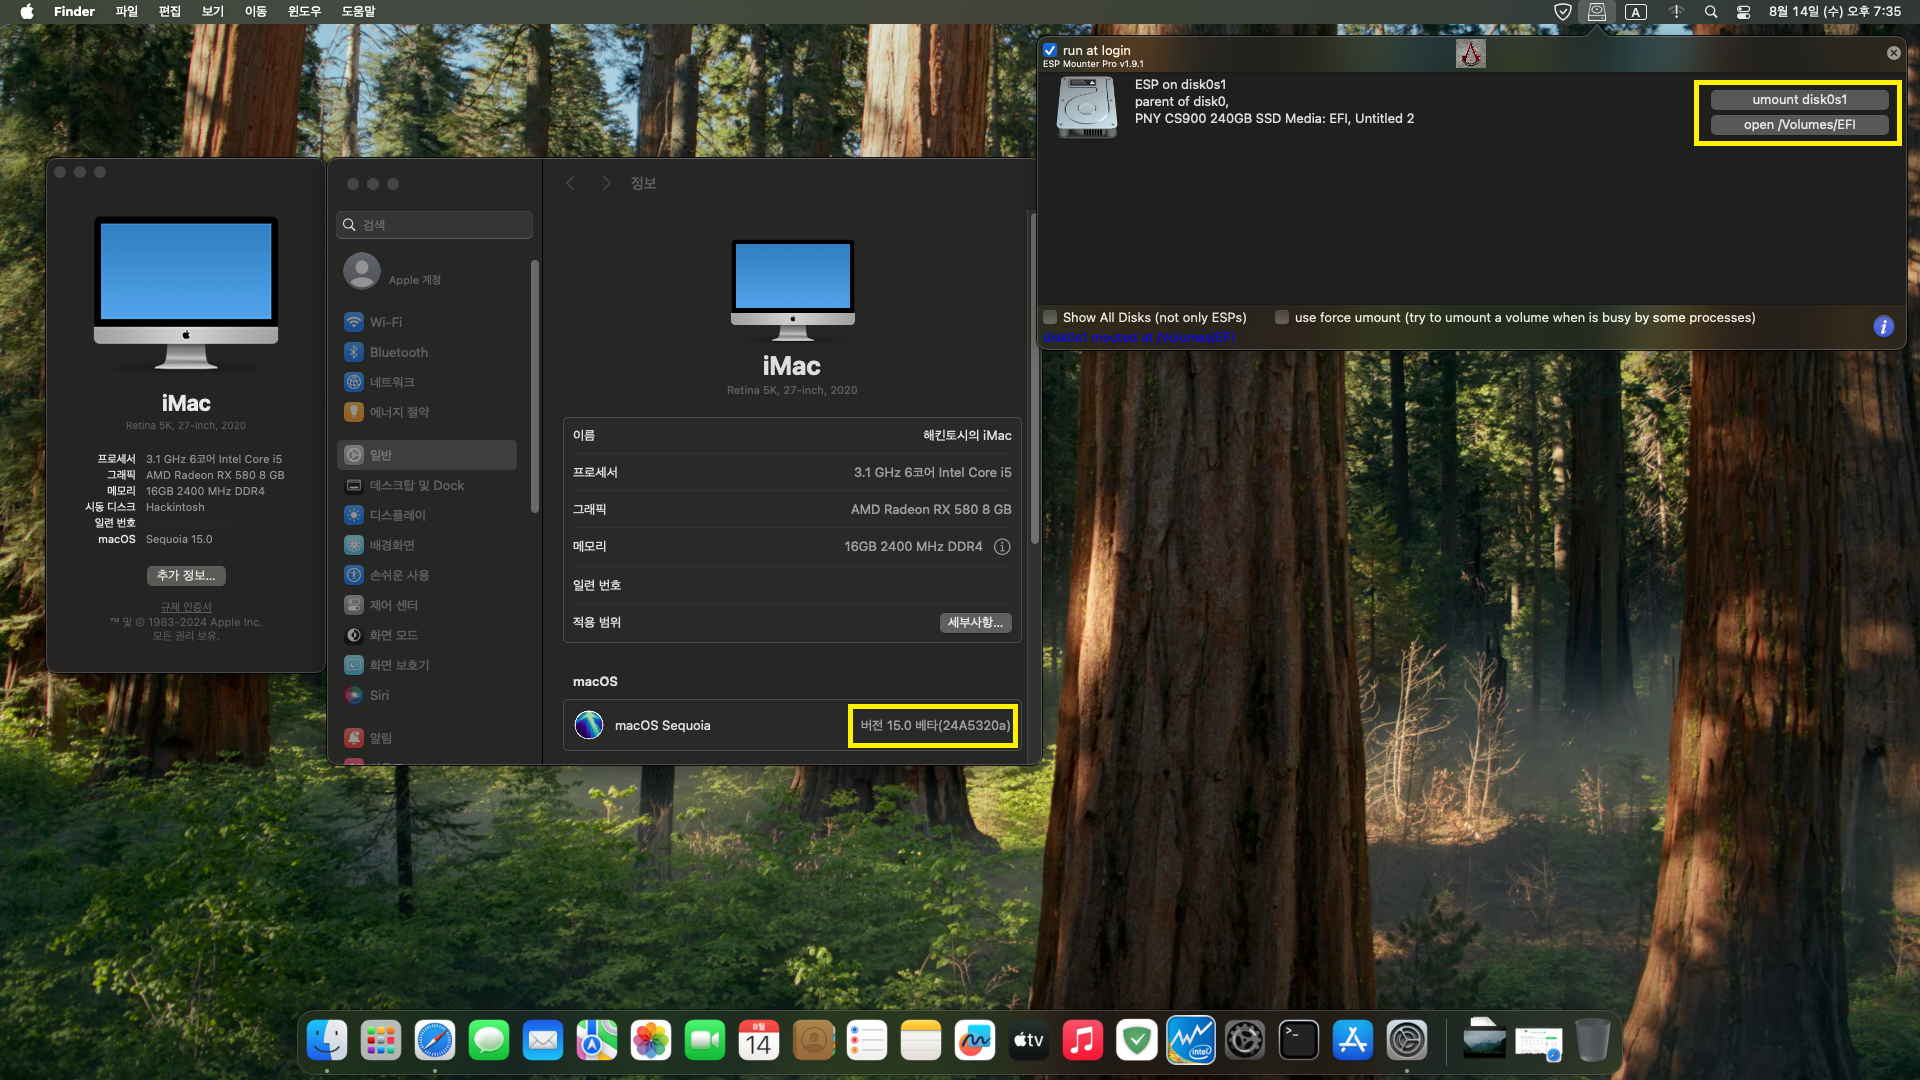Viewport: 1920px width, 1080px height.
Task: Enable Show All Disks checkbox
Action: point(1050,317)
